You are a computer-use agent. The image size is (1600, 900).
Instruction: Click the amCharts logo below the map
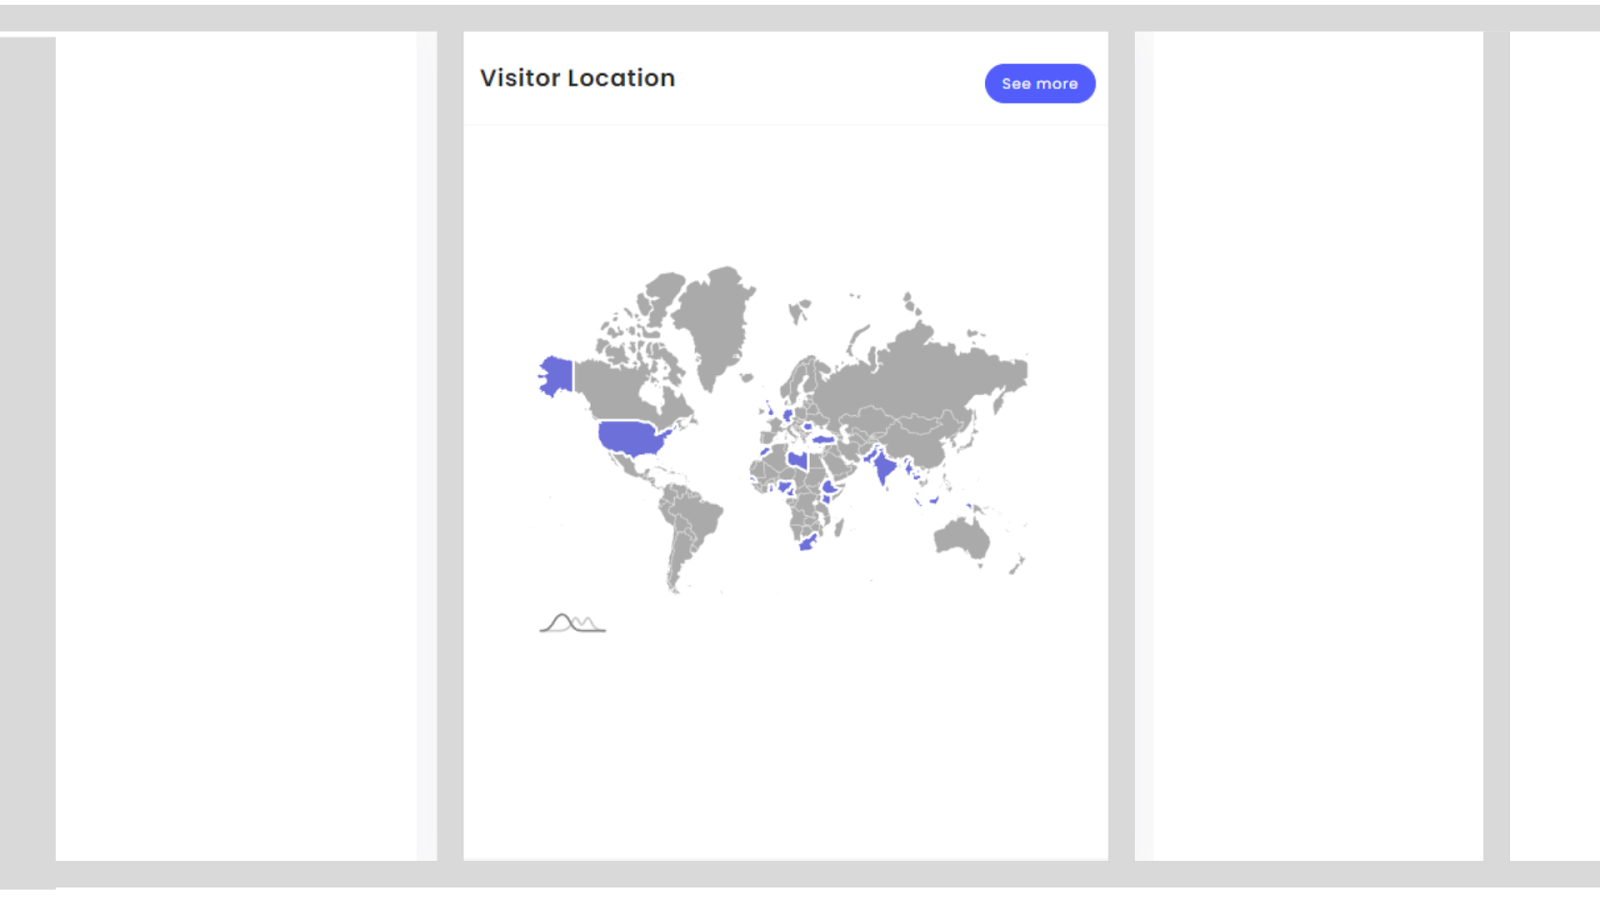pos(572,624)
